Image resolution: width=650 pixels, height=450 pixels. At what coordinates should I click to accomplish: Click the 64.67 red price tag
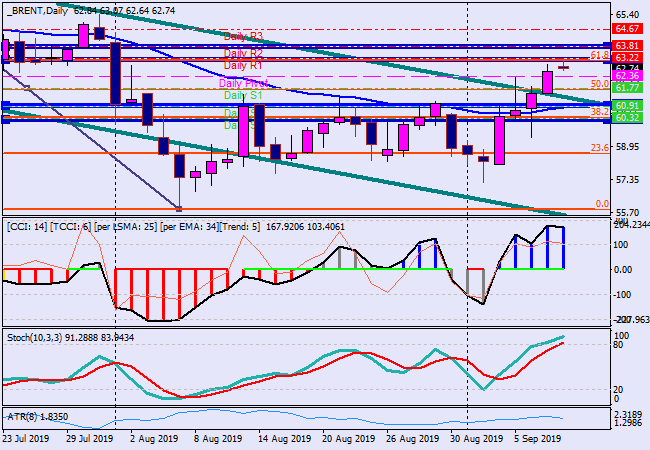[x=627, y=30]
